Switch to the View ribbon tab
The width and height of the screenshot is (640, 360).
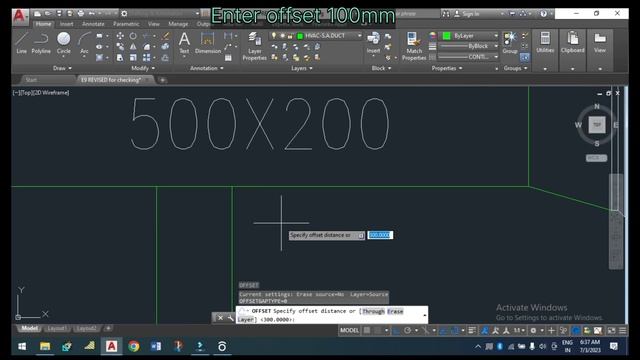154,24
